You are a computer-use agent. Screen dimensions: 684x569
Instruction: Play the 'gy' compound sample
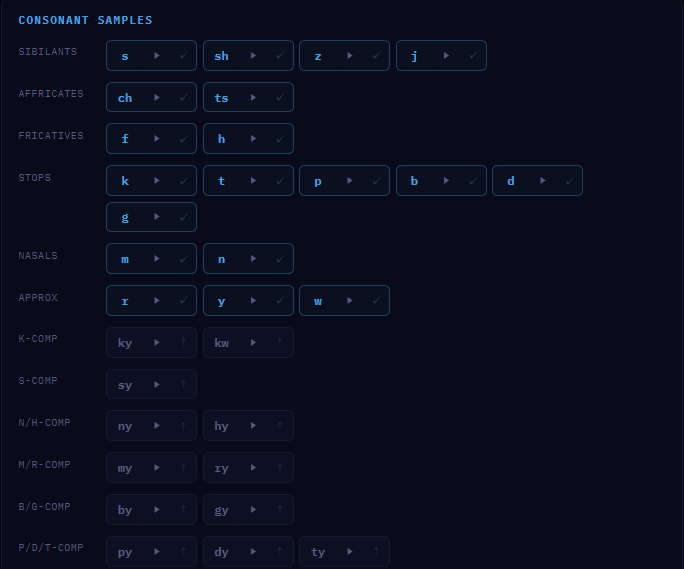253,509
